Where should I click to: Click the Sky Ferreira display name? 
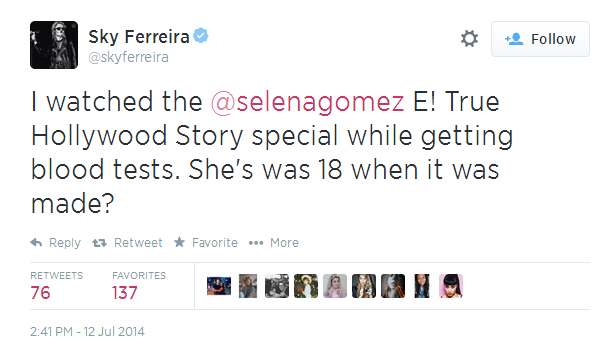pos(139,37)
